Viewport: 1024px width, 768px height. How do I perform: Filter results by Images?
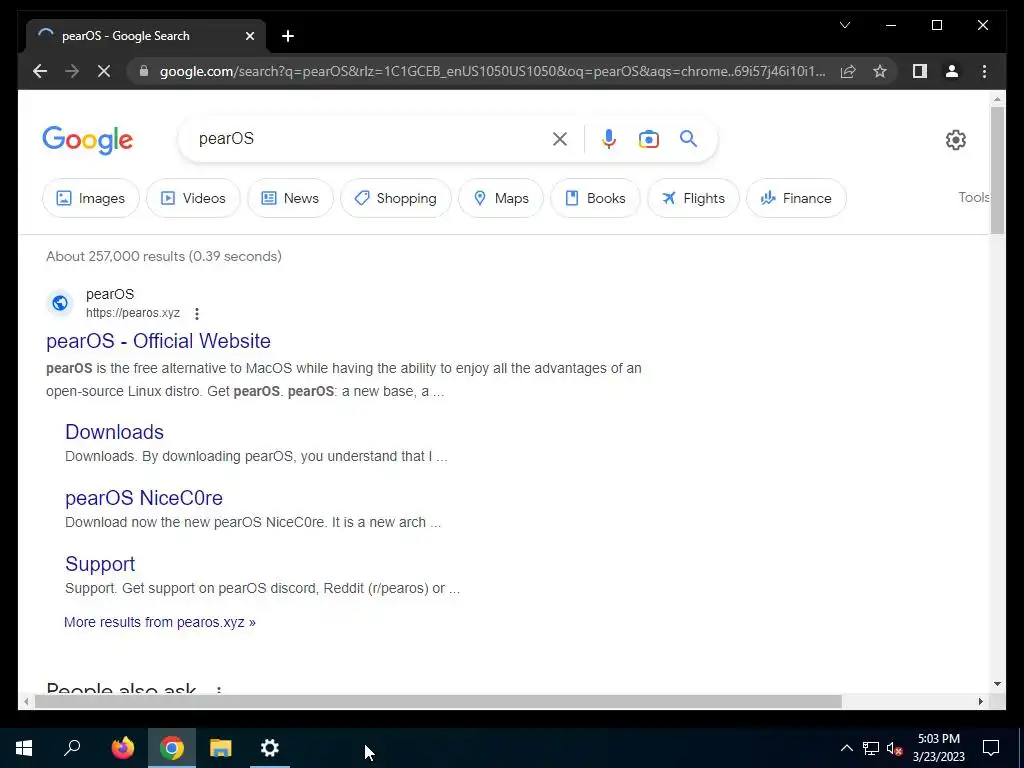[x=91, y=198]
